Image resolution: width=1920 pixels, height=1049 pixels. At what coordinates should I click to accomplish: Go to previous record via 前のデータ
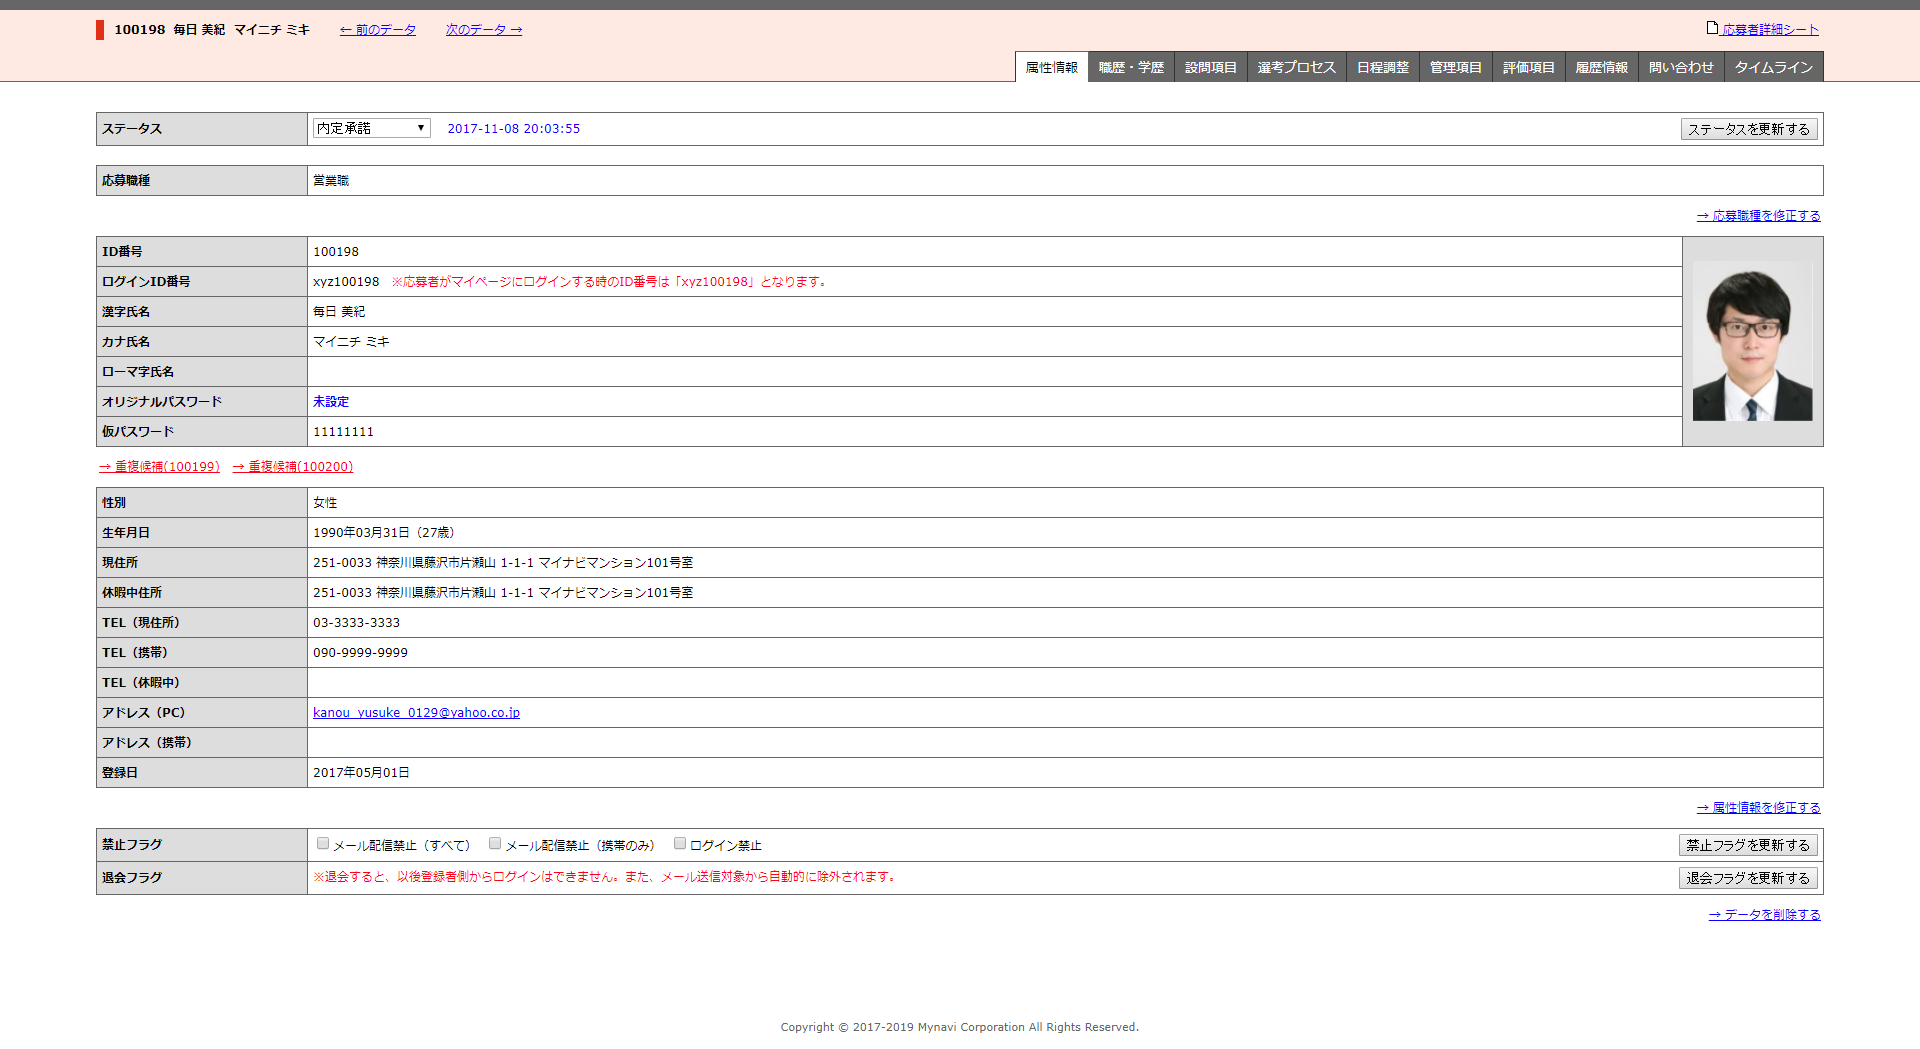click(378, 30)
